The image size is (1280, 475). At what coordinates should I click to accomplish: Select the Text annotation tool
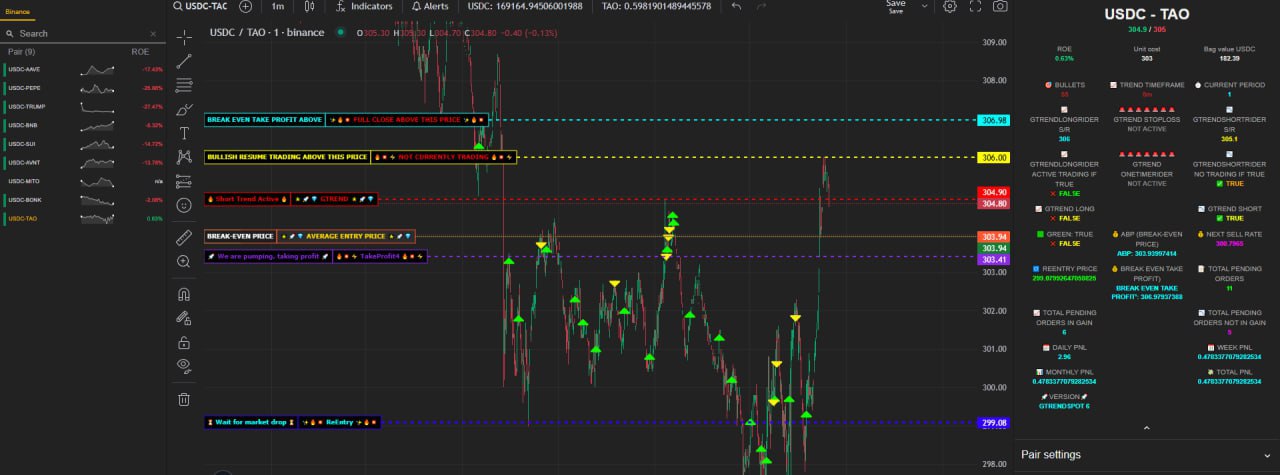point(184,133)
